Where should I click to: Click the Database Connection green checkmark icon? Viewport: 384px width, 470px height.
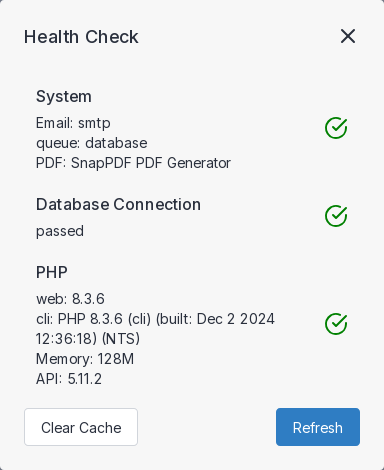336,216
